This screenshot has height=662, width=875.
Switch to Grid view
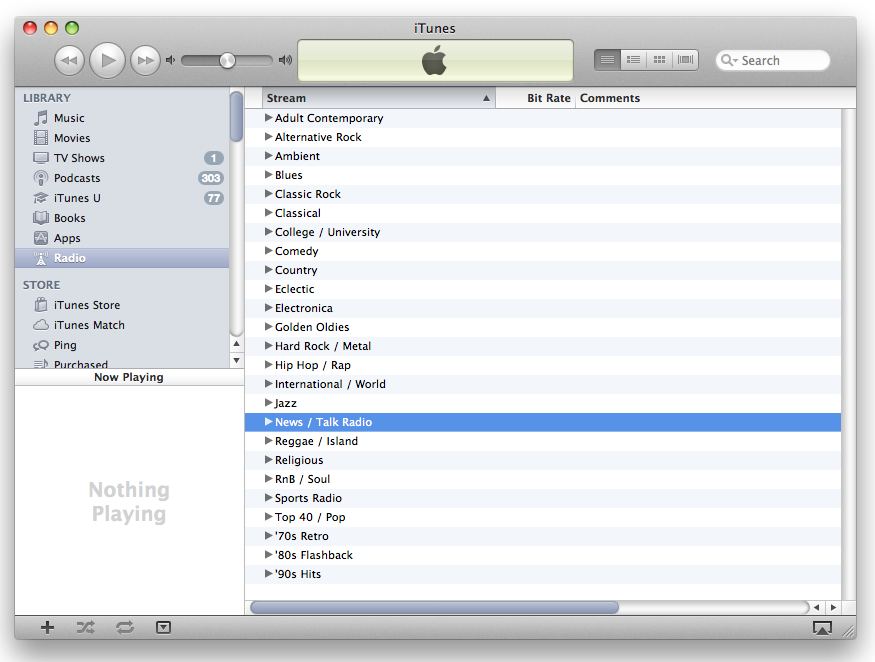tap(659, 60)
